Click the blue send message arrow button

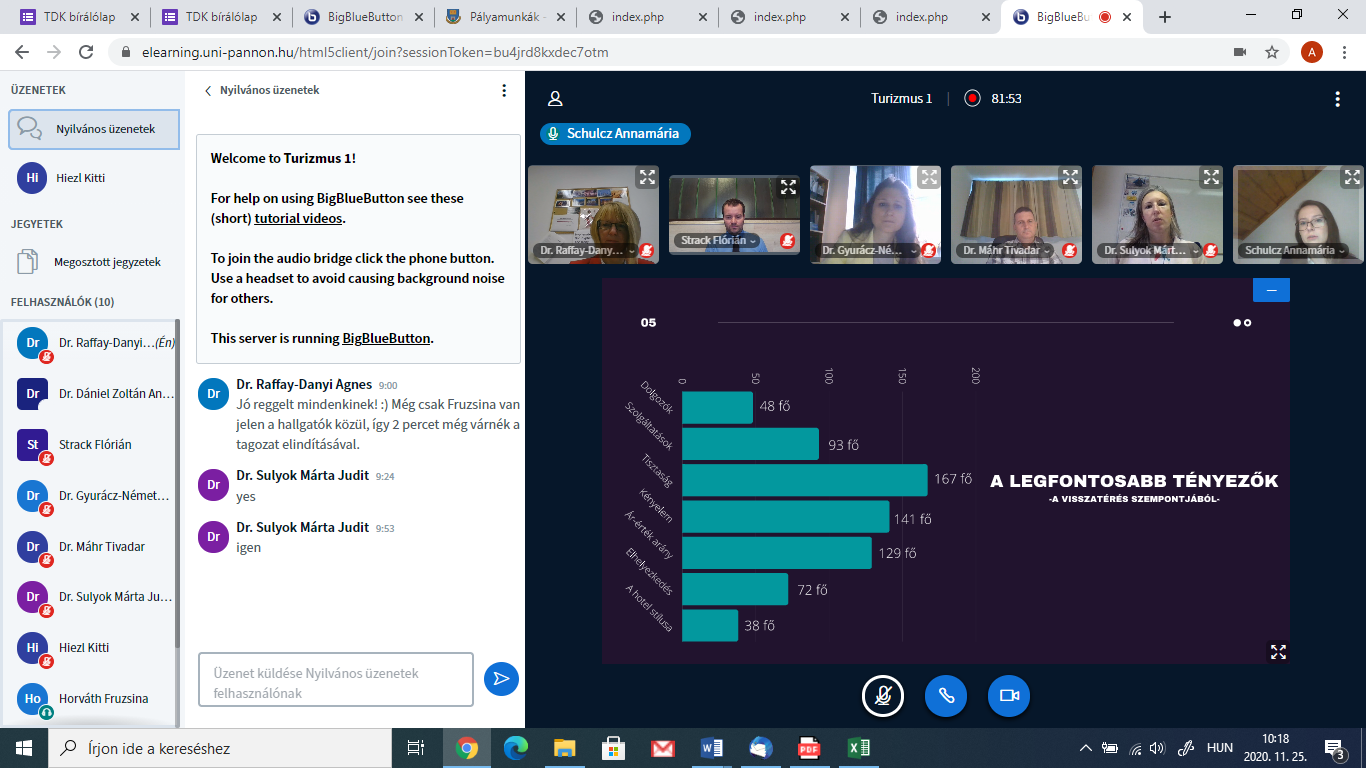click(x=501, y=679)
